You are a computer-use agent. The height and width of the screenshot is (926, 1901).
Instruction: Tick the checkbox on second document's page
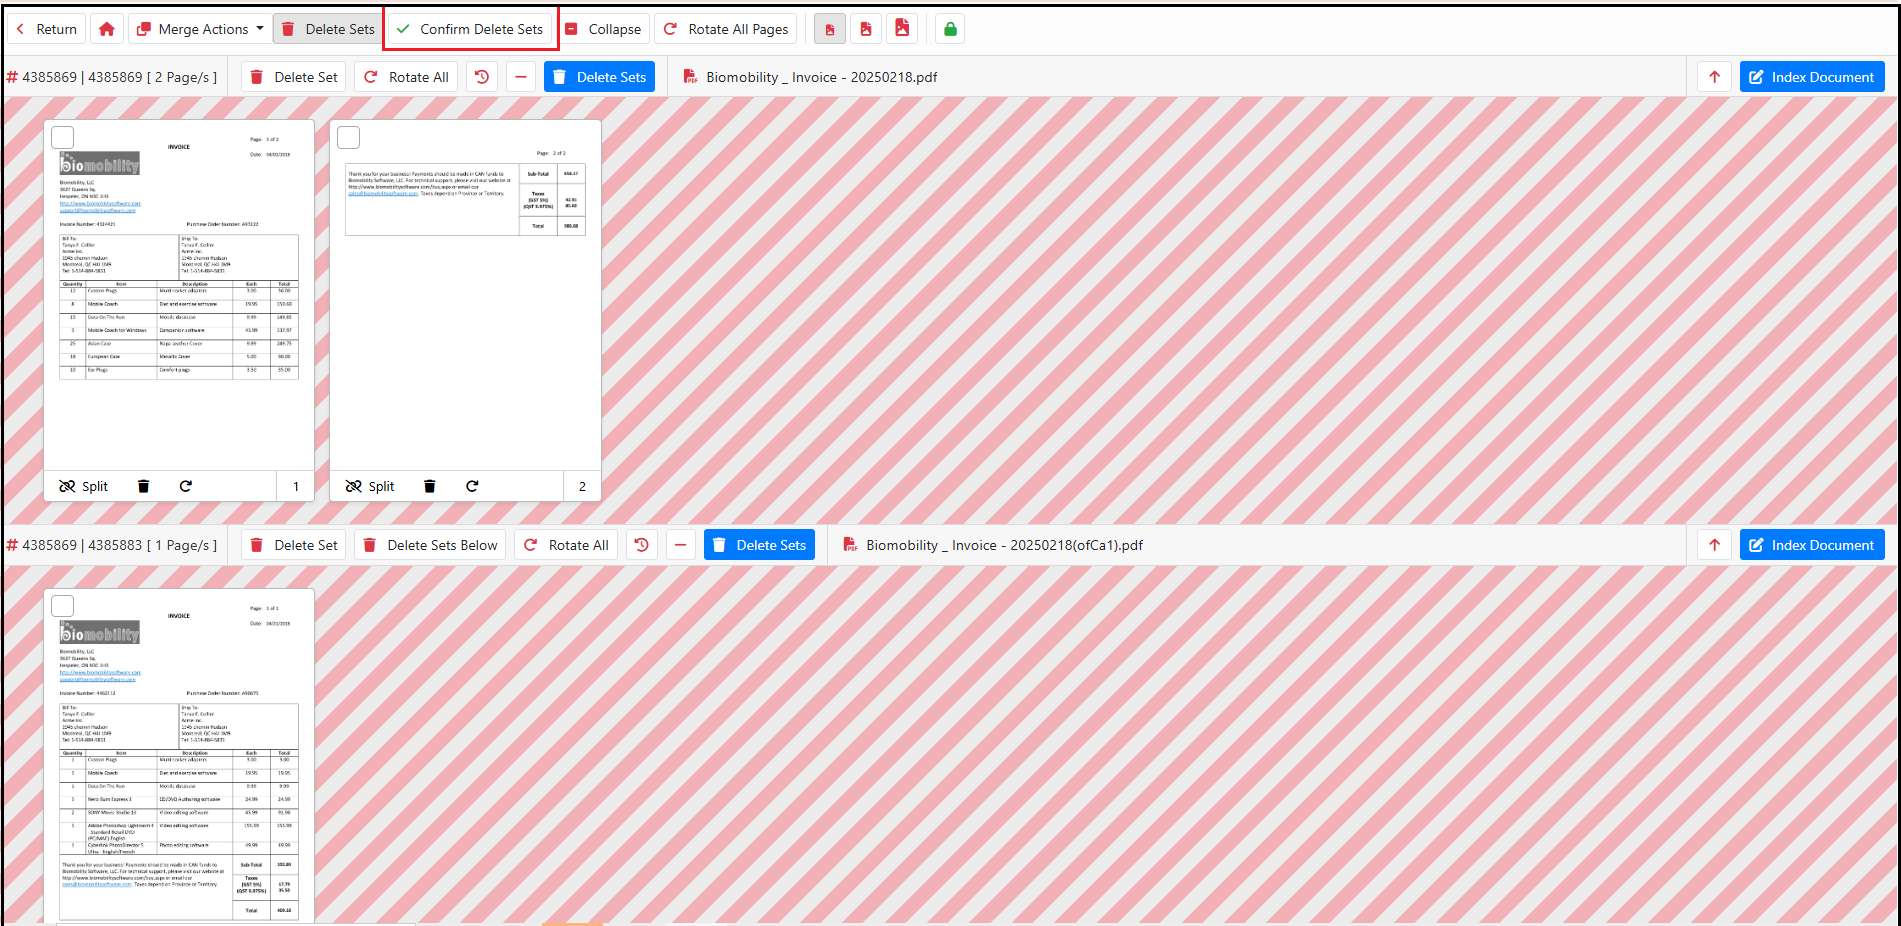[63, 606]
